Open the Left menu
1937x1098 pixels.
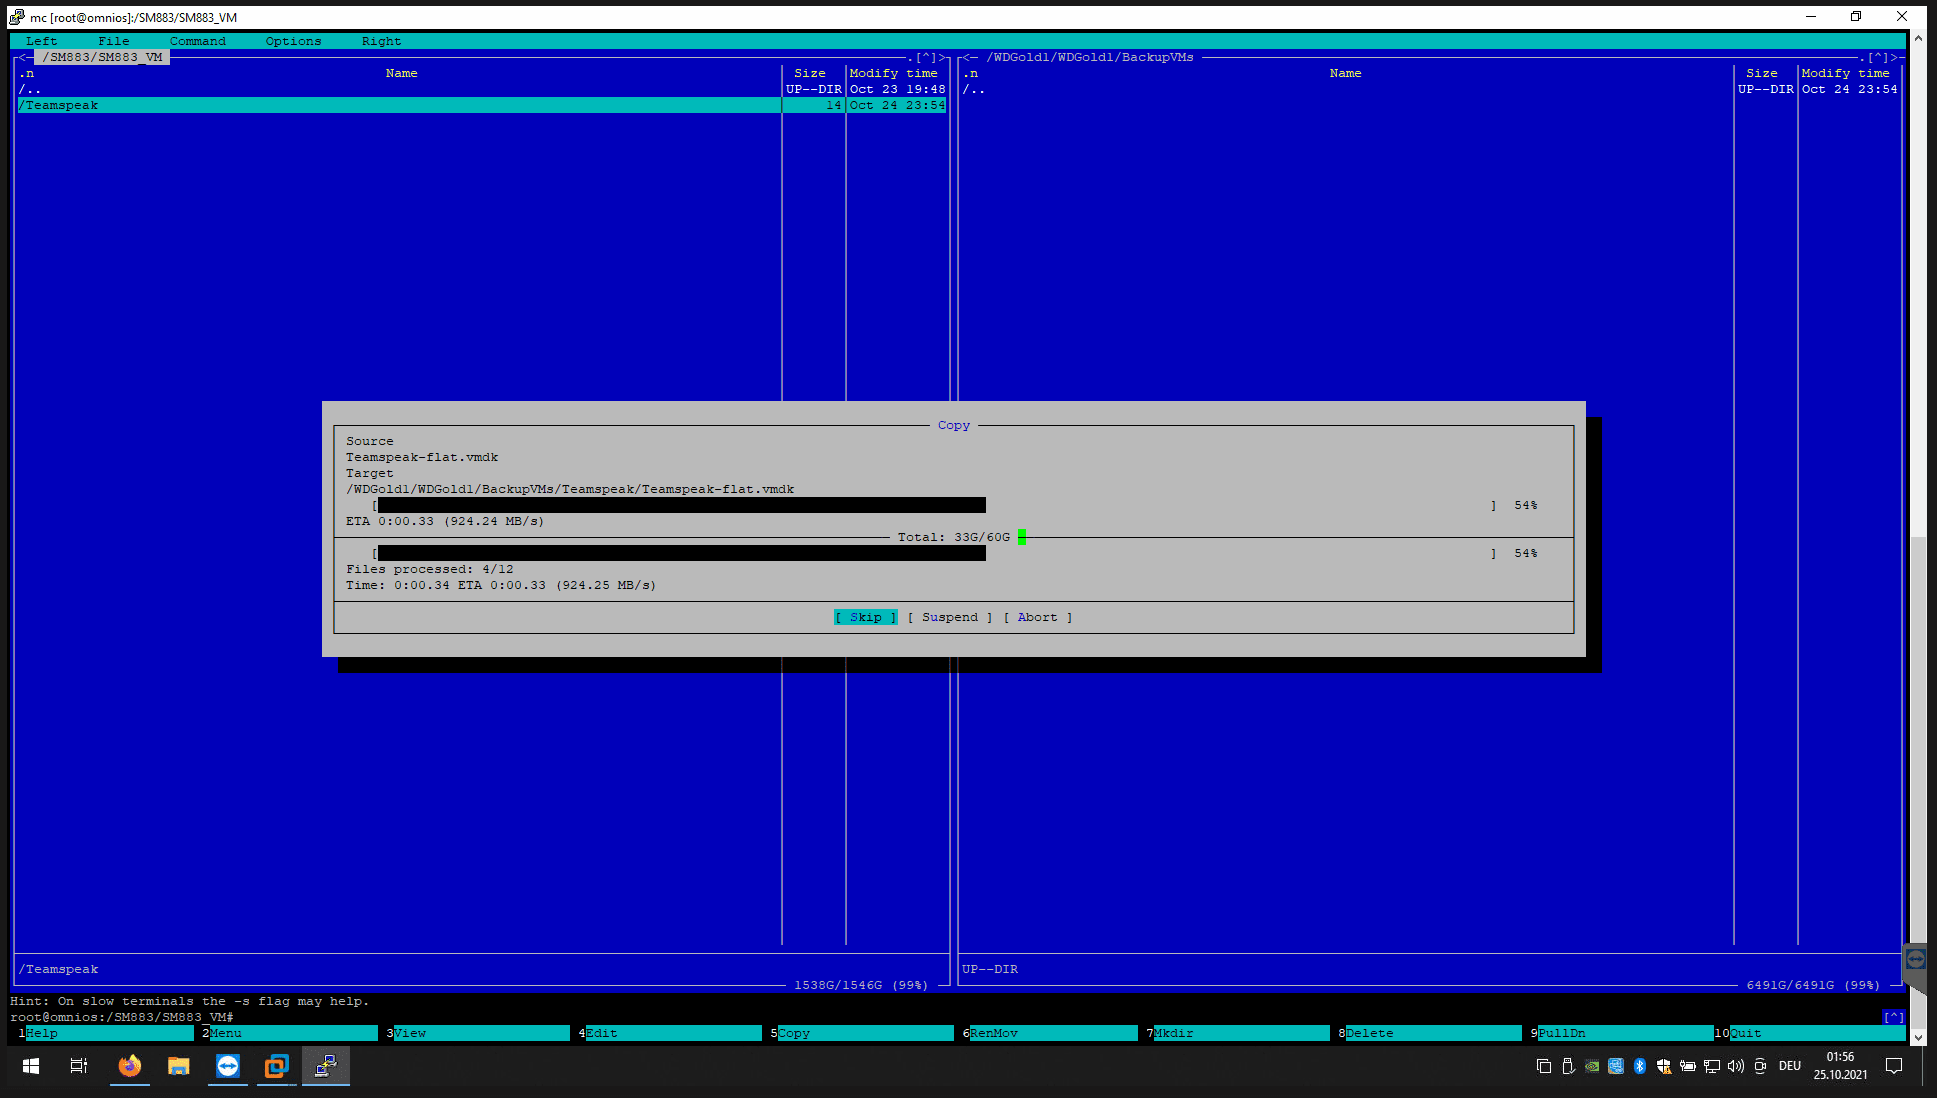click(42, 41)
